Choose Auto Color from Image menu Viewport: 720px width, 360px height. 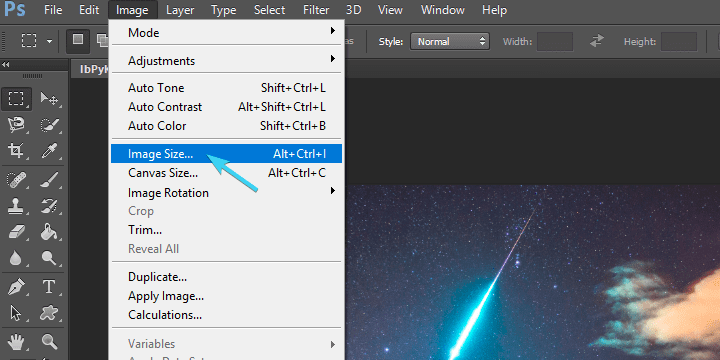[x=227, y=125]
